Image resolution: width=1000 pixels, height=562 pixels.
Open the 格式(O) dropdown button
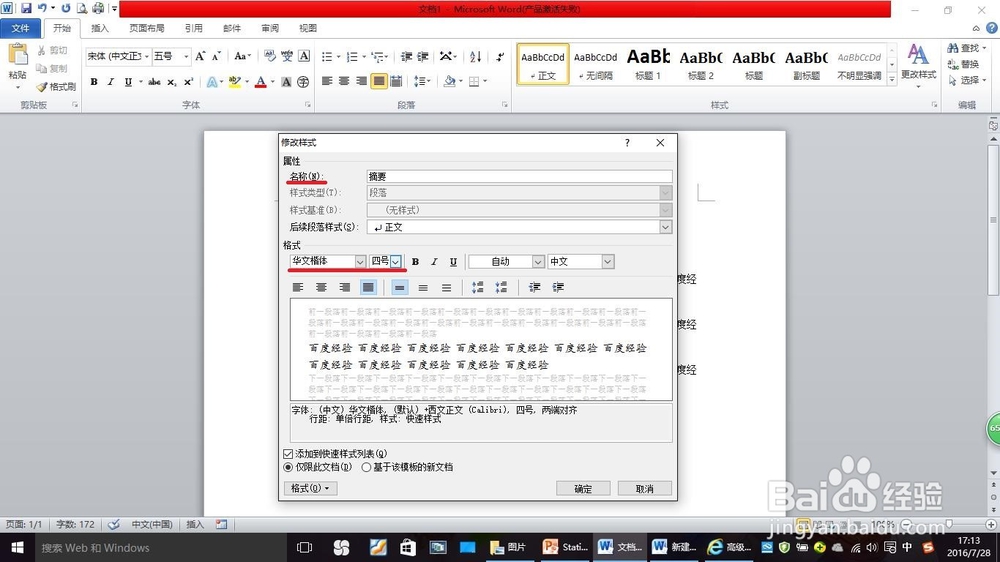coord(310,489)
